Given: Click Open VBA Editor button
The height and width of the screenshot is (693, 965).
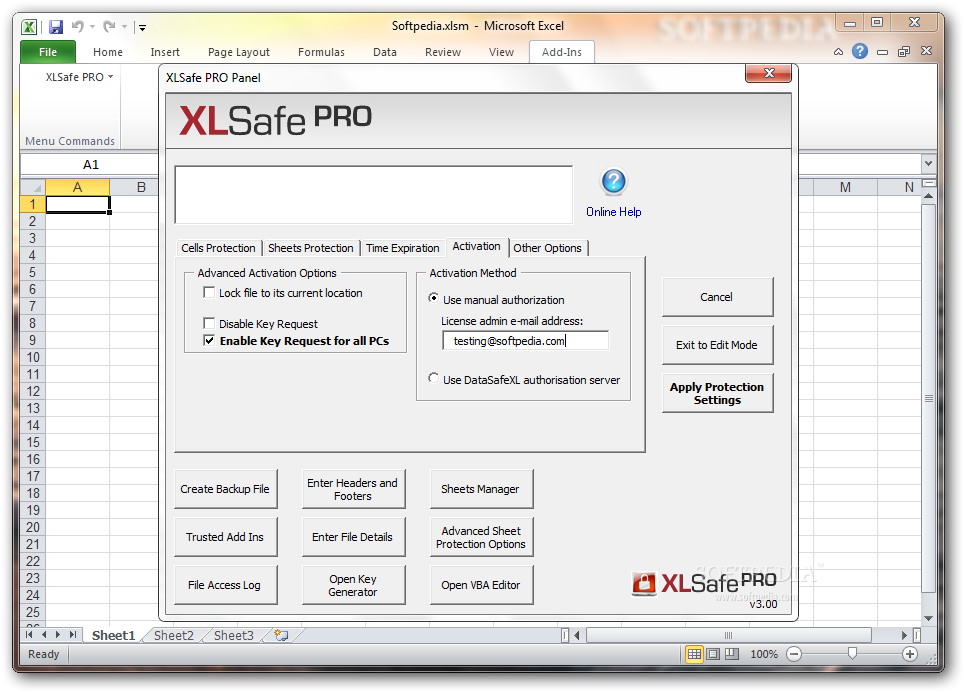Looking at the screenshot, I should click(481, 585).
